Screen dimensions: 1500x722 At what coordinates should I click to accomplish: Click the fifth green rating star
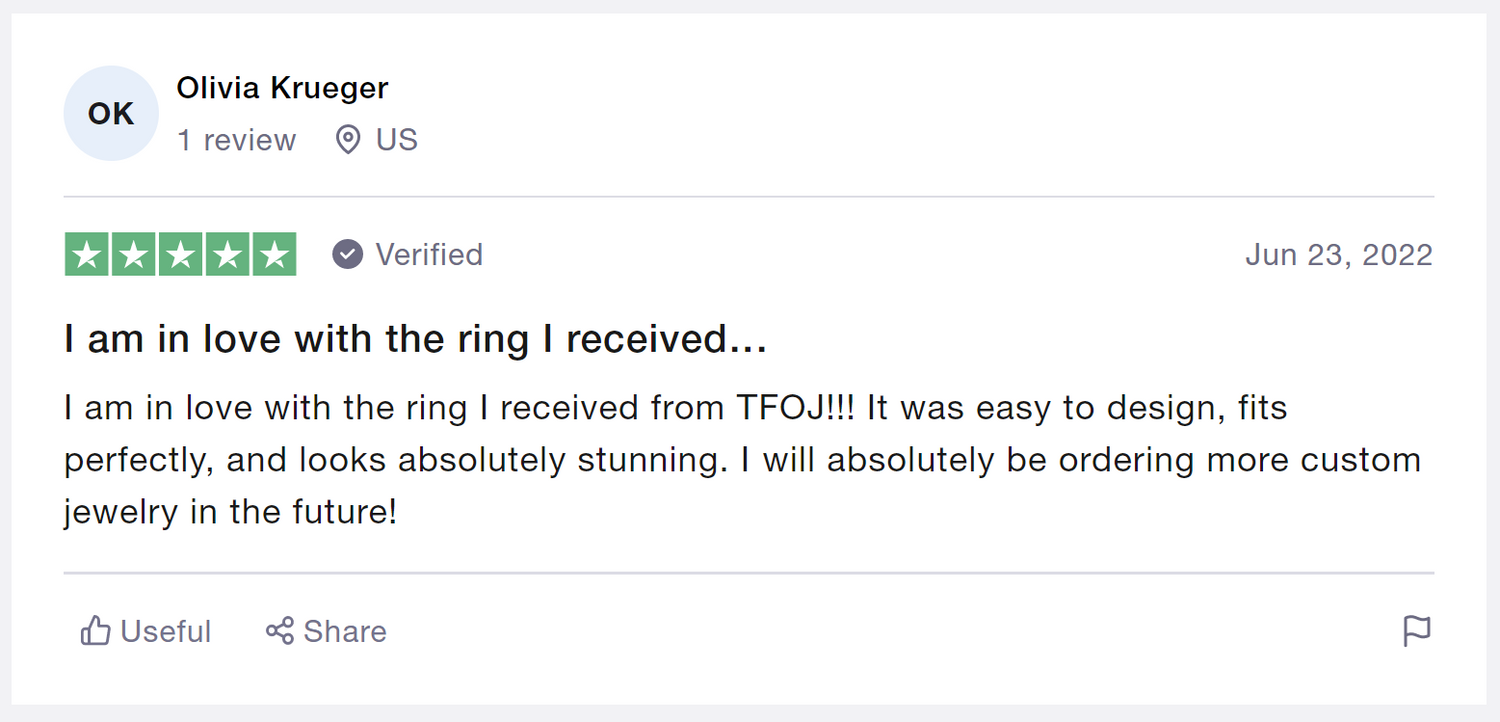coord(274,255)
